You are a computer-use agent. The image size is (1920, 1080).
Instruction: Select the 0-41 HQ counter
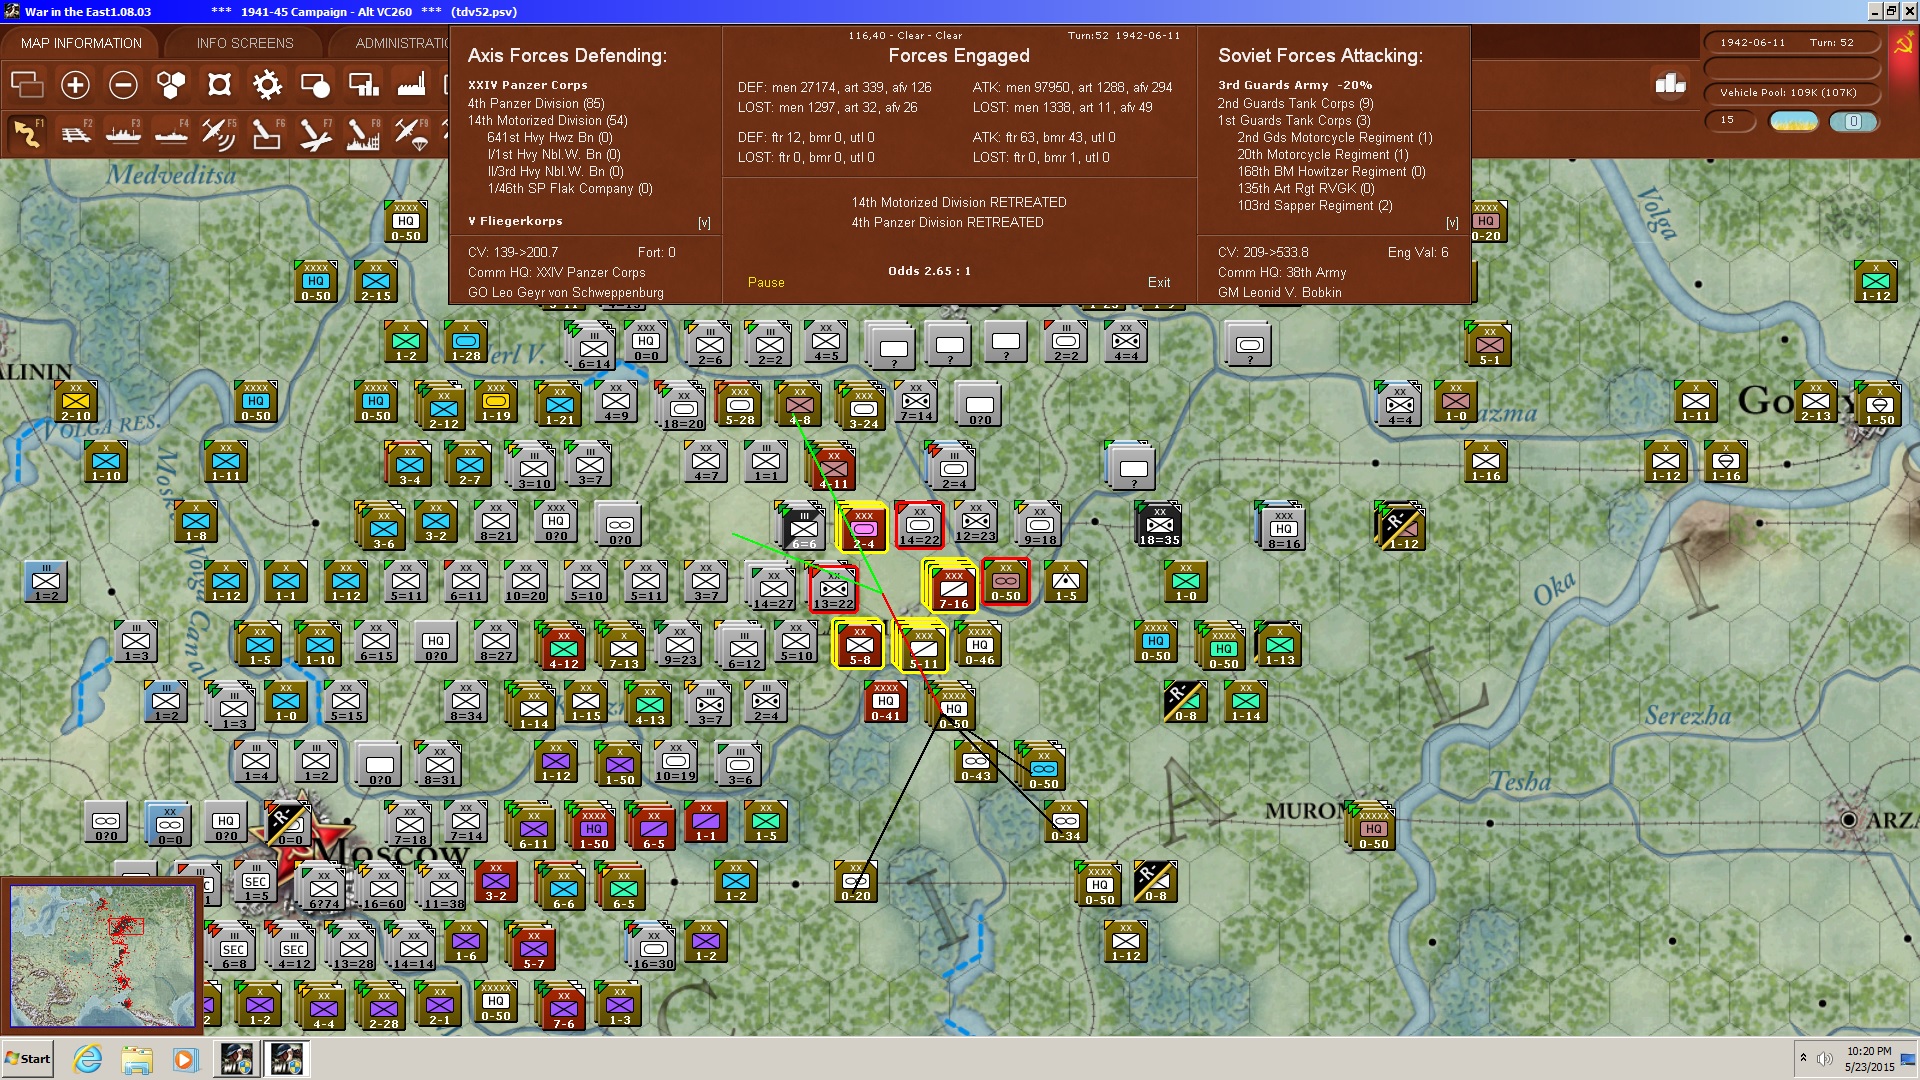tap(886, 701)
